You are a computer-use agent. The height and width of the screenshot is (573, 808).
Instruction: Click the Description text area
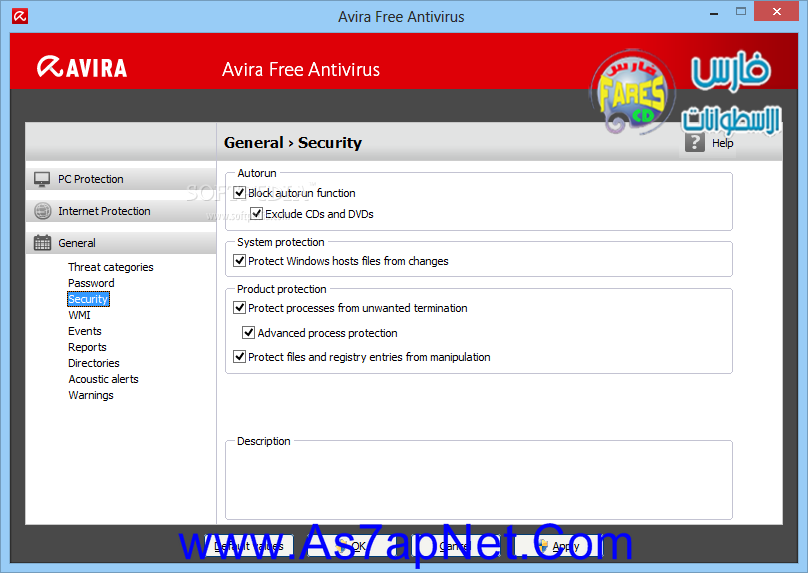[x=479, y=482]
